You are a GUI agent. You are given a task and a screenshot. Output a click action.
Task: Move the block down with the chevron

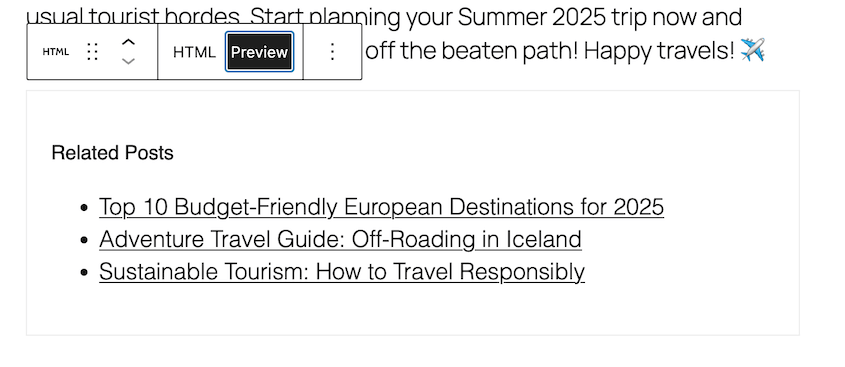(x=128, y=61)
